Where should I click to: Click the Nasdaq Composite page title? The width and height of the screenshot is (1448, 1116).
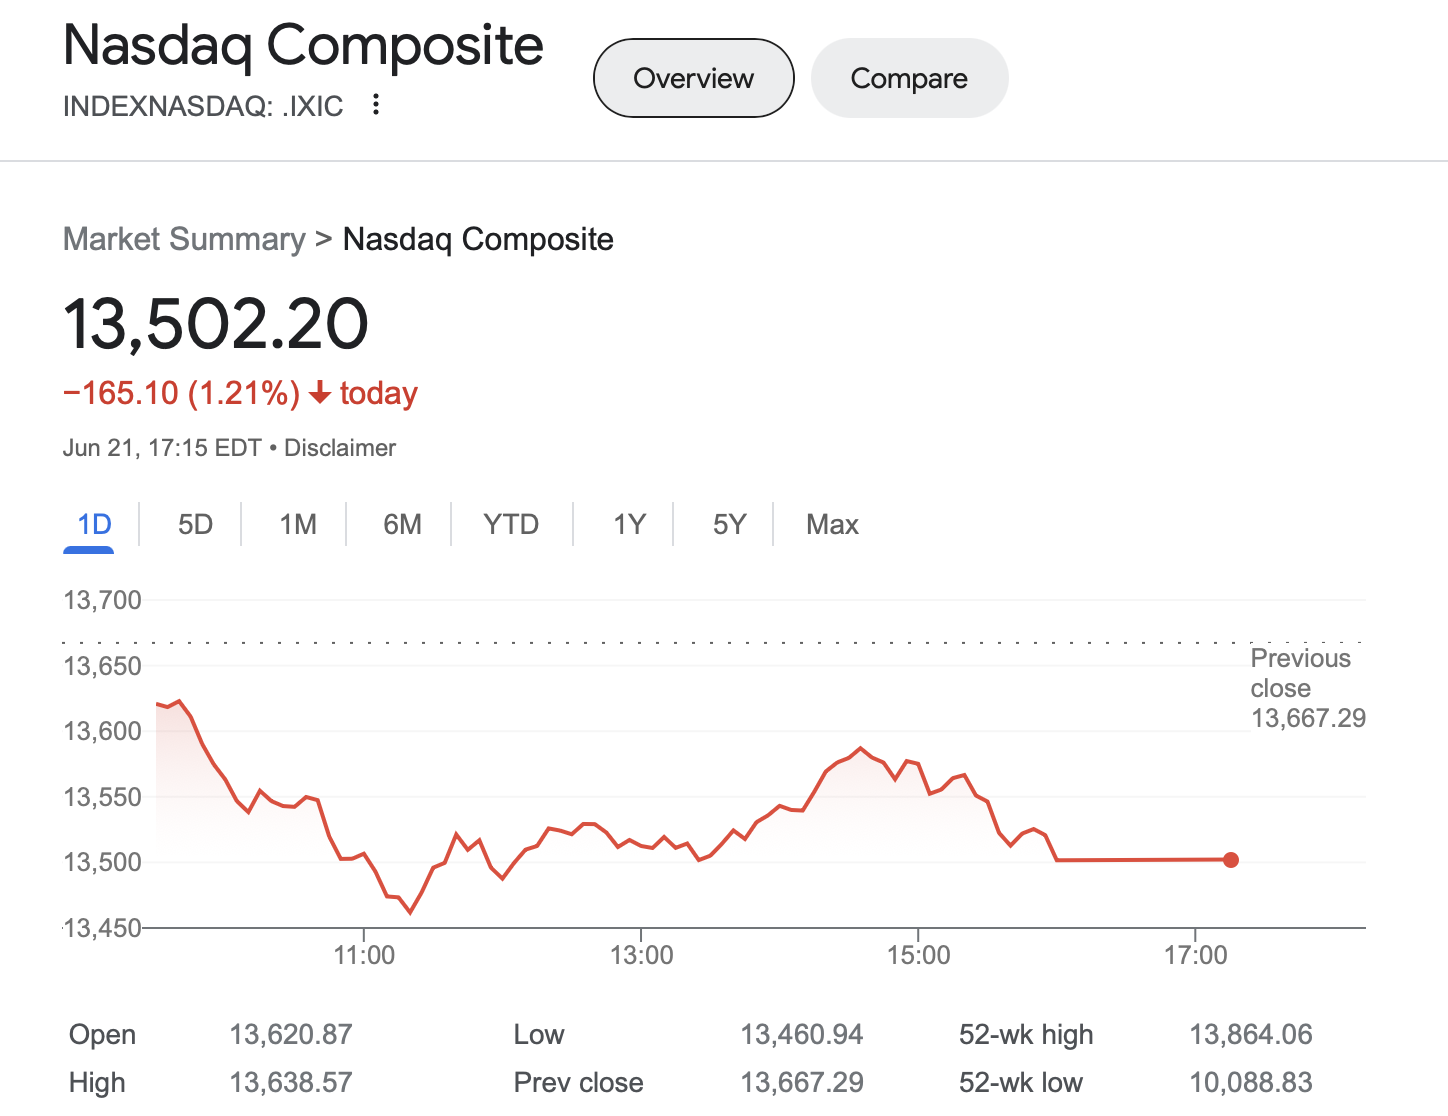(303, 46)
